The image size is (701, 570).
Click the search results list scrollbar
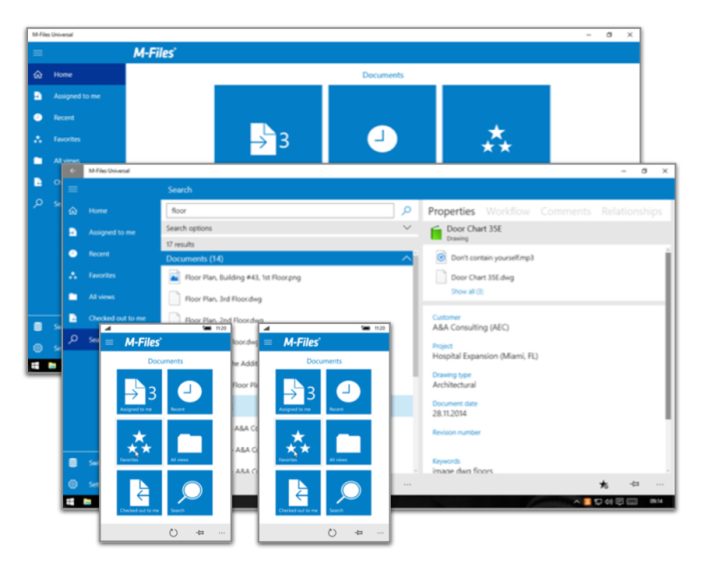coord(415,315)
